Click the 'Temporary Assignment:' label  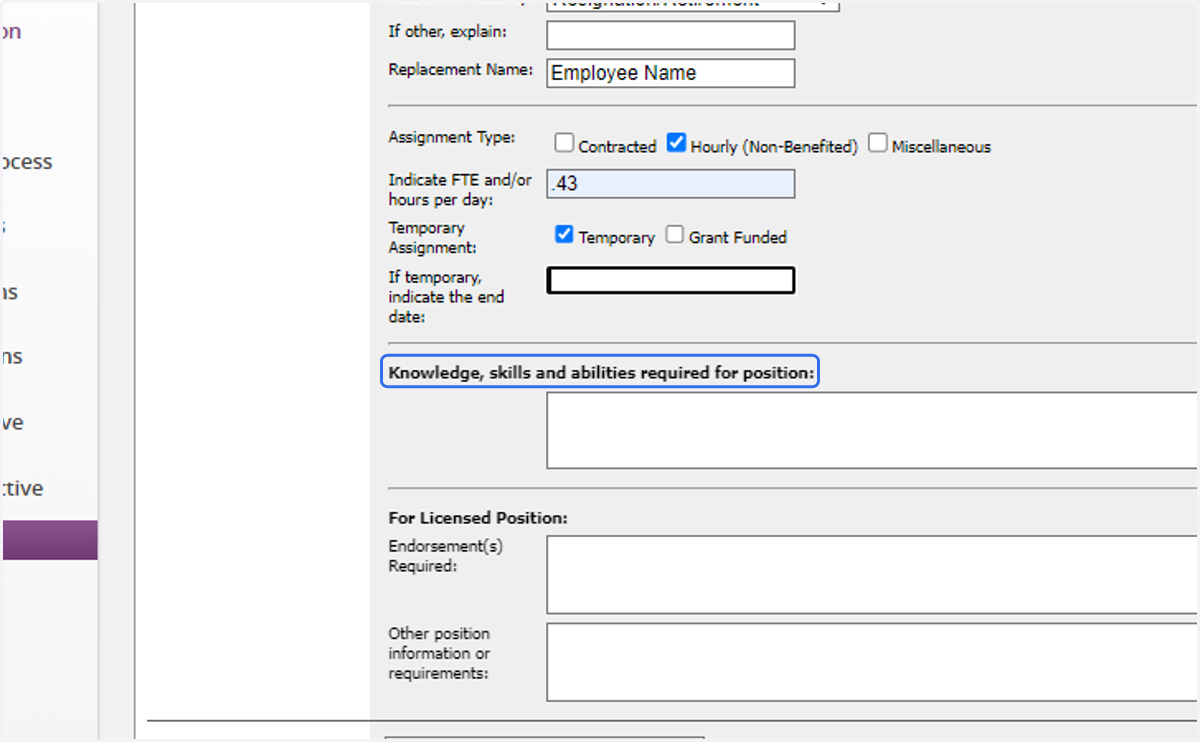[432, 237]
